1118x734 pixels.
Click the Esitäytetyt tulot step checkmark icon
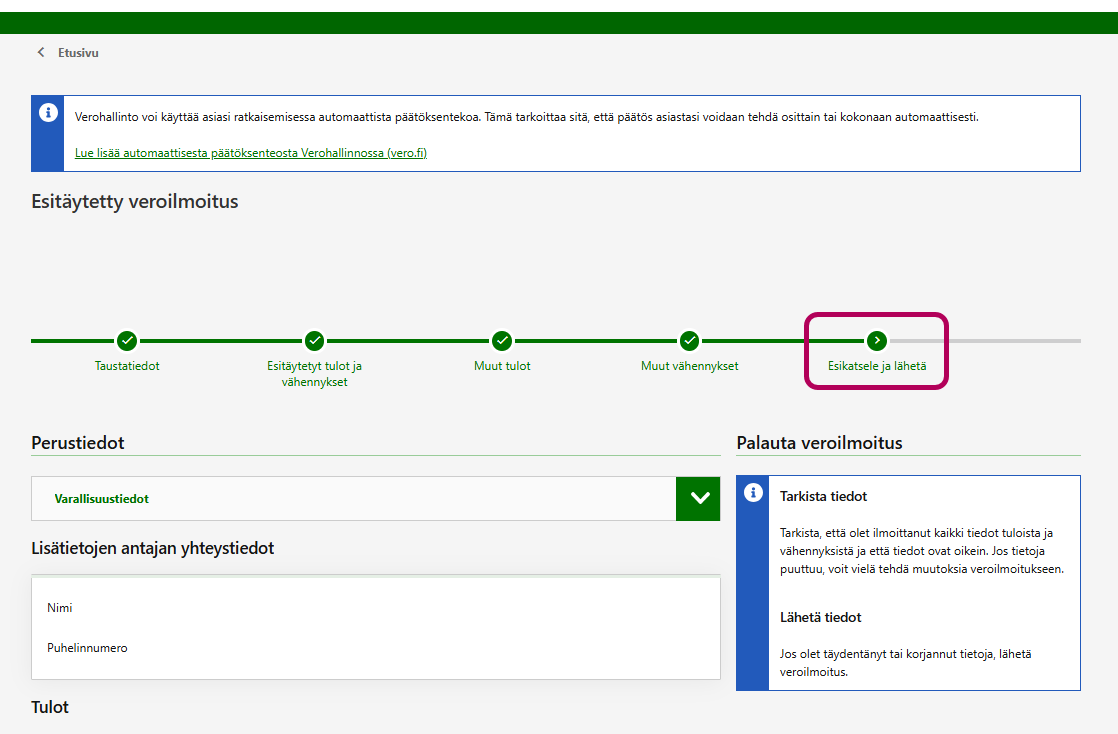pos(314,341)
